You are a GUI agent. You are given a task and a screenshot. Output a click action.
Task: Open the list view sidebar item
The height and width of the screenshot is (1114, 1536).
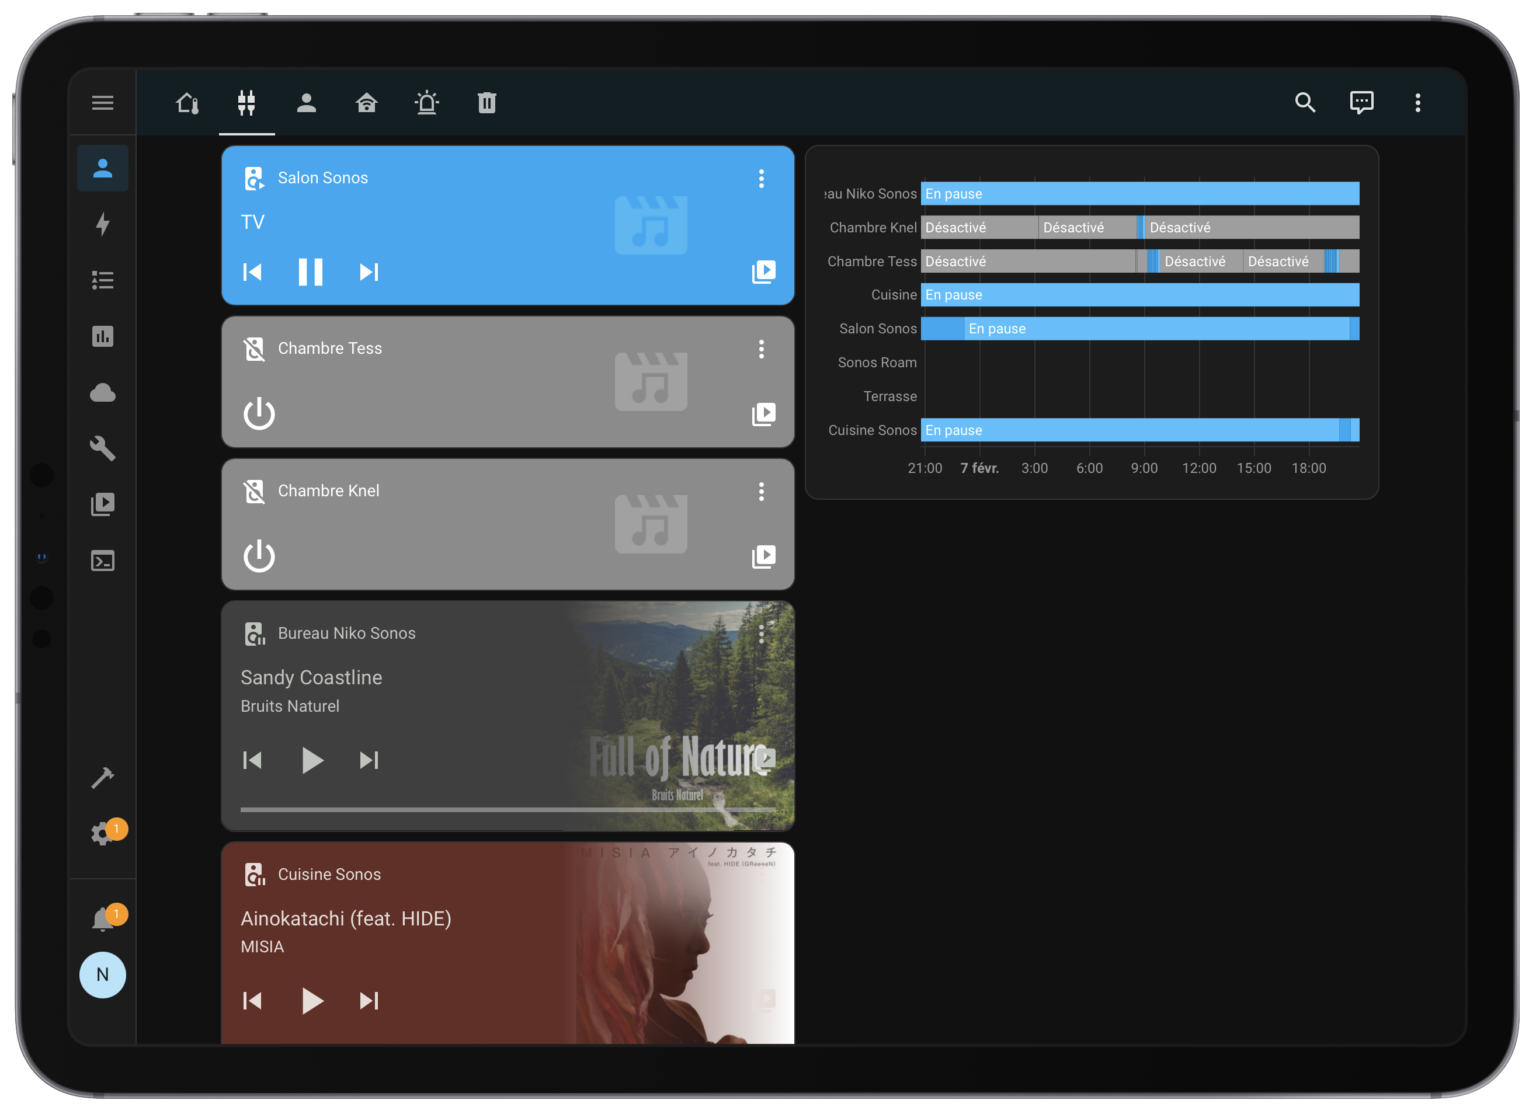102,280
